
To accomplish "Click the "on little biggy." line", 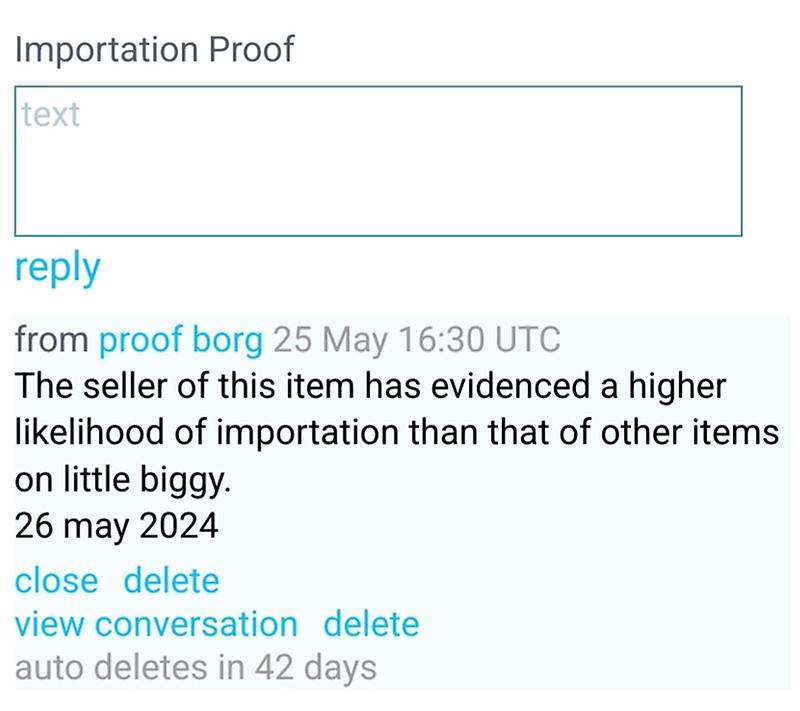I will (x=123, y=481).
